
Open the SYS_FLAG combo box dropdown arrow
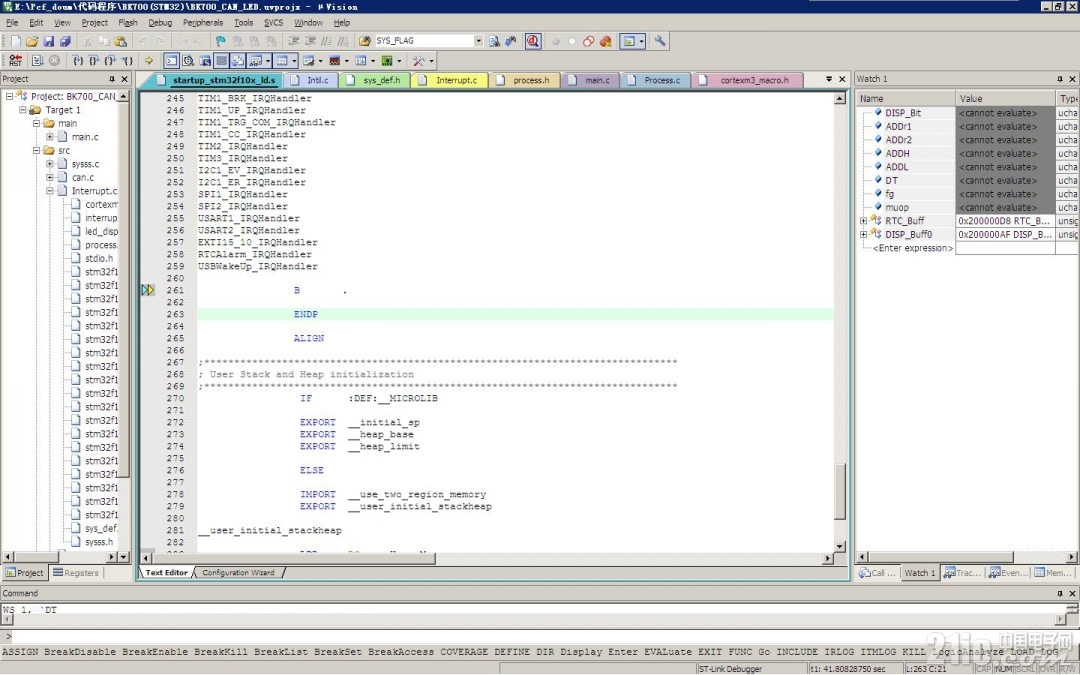[478, 41]
